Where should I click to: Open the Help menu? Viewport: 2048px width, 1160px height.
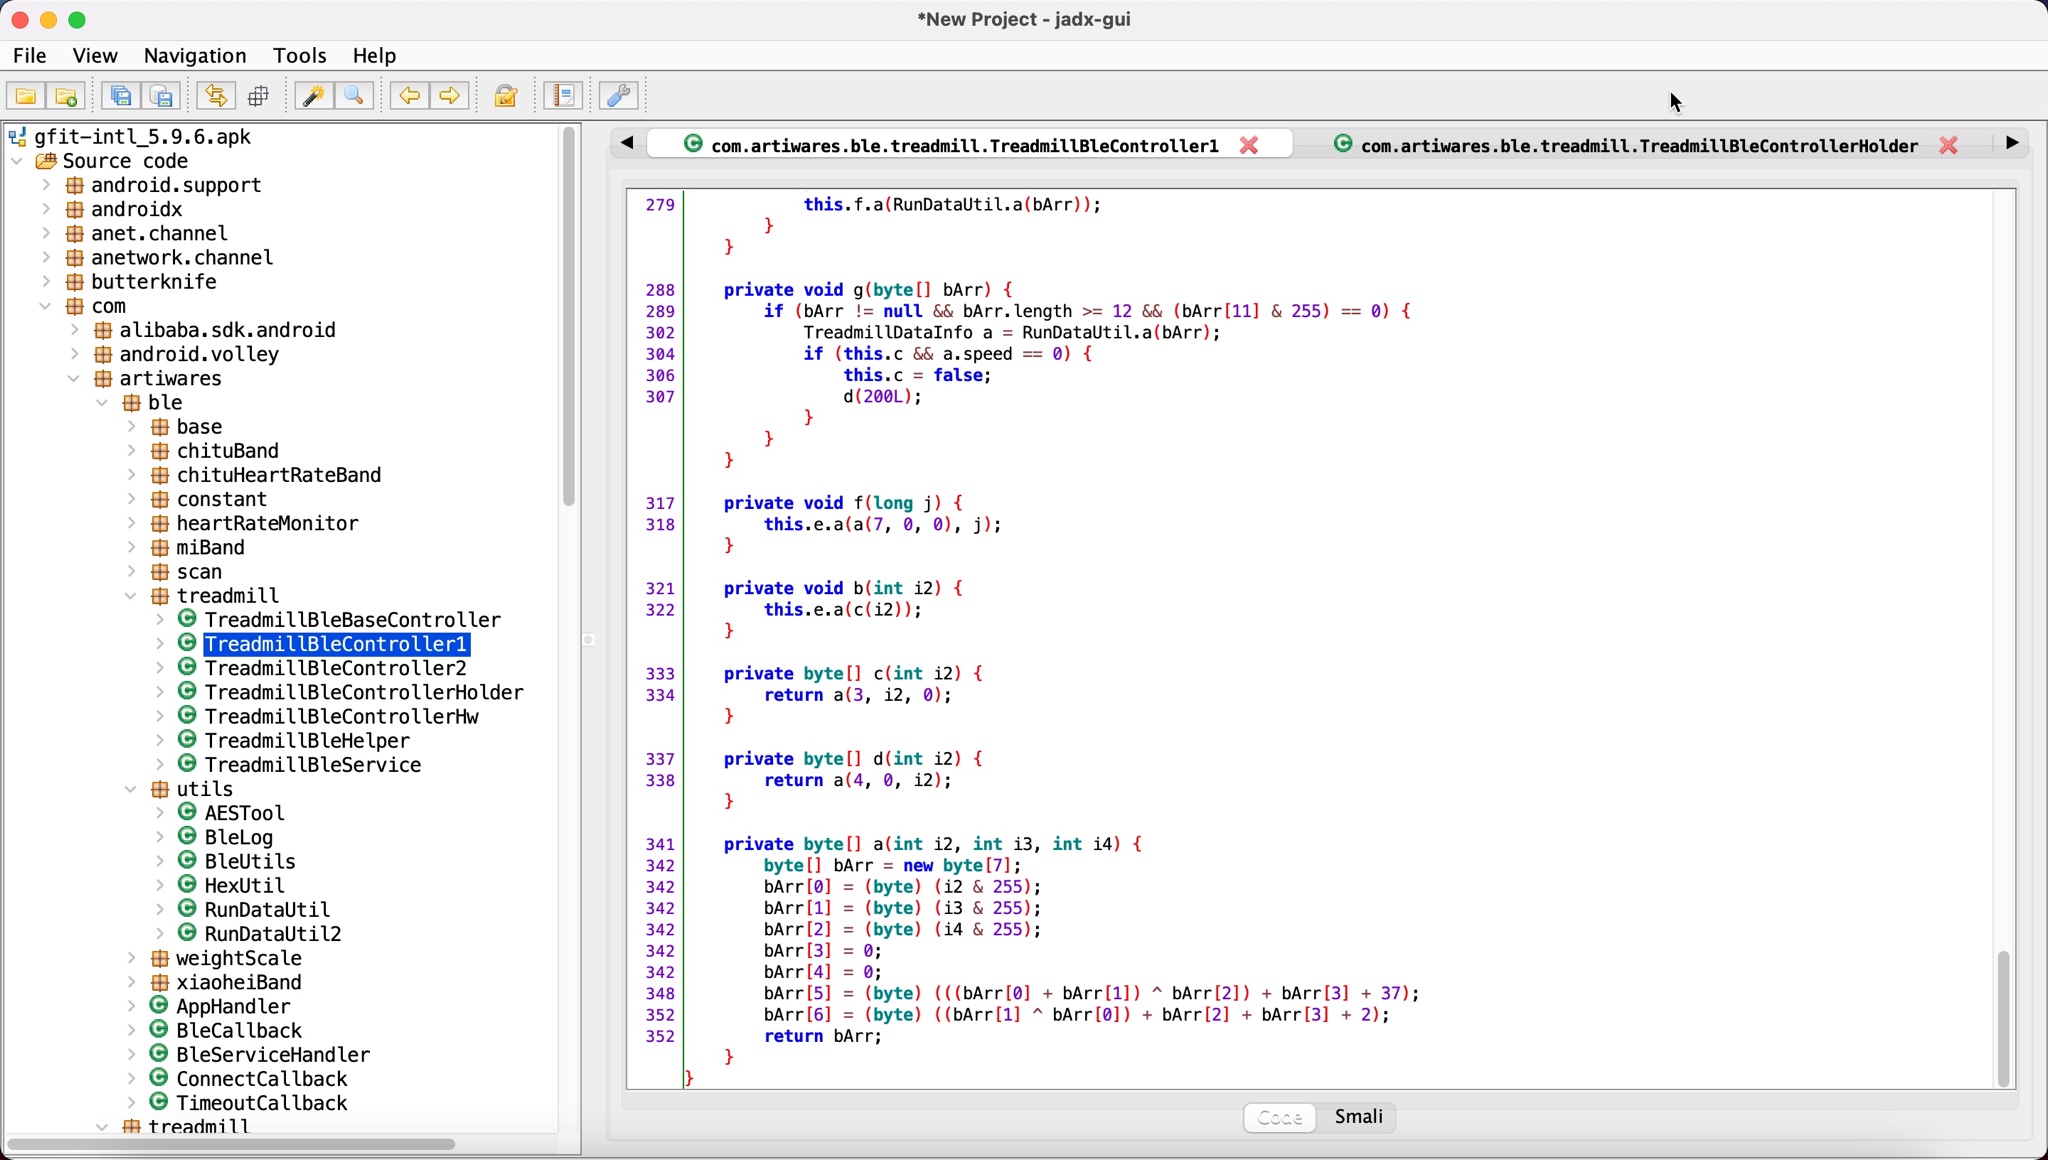pyautogui.click(x=375, y=56)
